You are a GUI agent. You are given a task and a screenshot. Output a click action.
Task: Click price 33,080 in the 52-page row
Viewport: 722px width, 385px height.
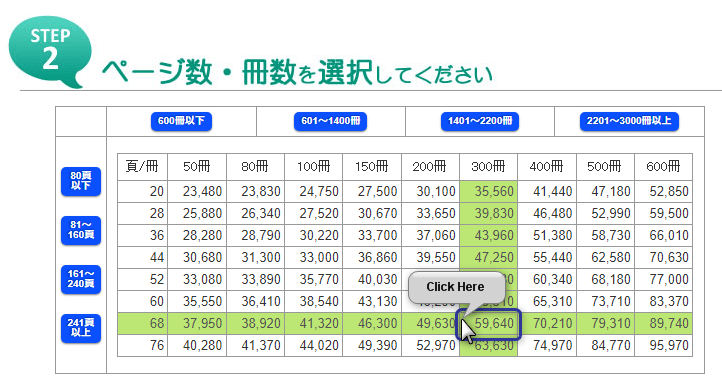[x=197, y=280]
